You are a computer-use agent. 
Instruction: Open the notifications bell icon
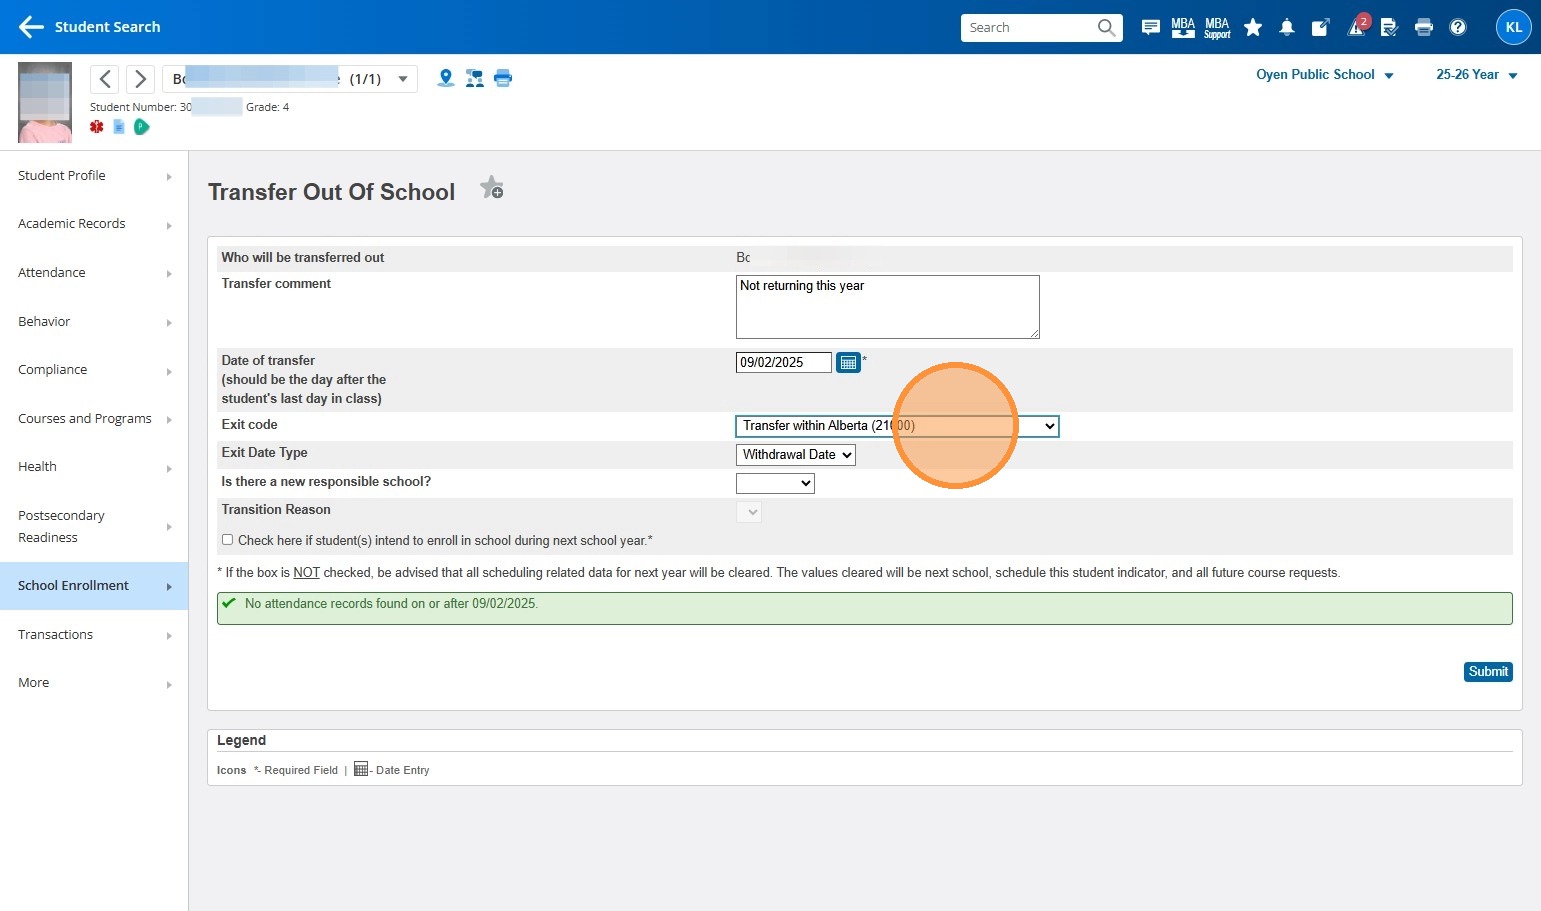click(x=1287, y=27)
